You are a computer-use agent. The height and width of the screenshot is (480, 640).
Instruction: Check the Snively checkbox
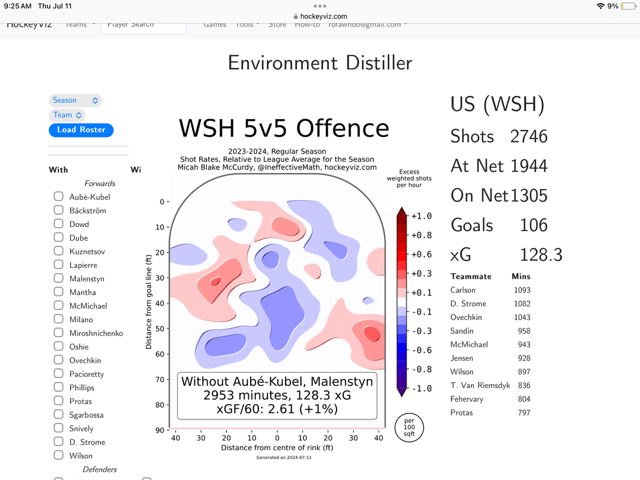point(58,428)
